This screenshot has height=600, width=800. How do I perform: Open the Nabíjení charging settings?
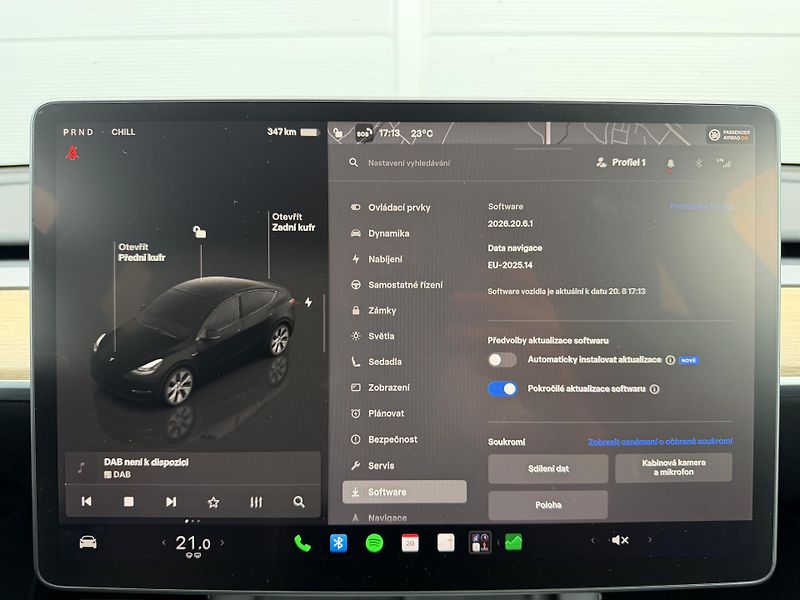[x=377, y=259]
